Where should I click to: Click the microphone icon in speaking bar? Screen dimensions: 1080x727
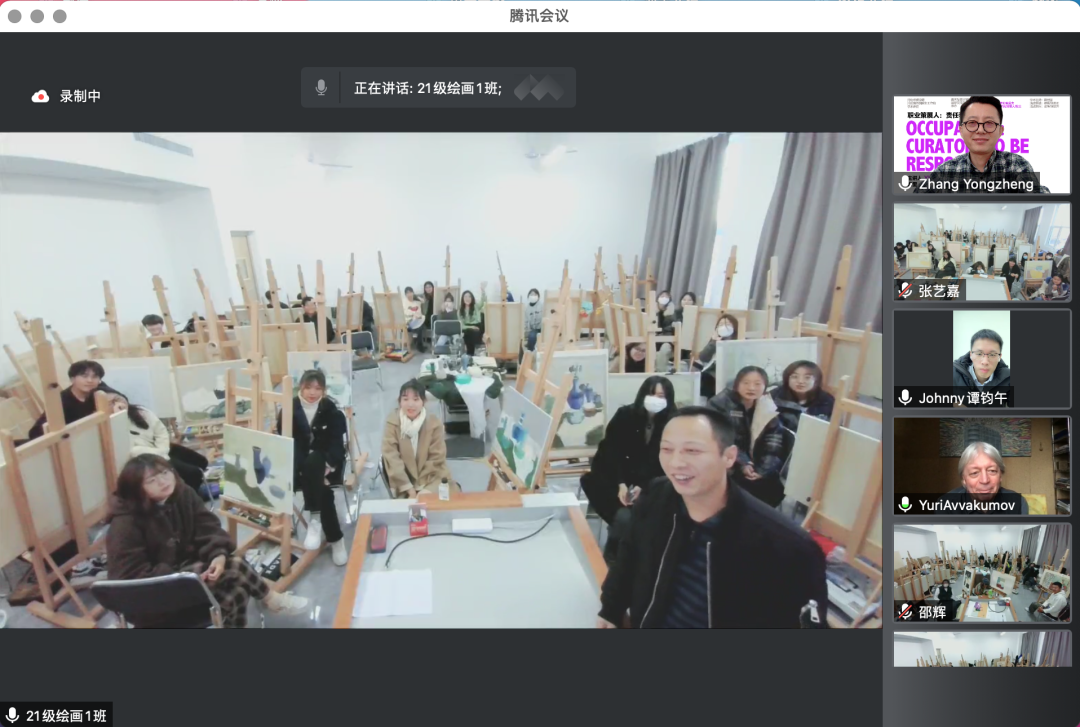[321, 88]
